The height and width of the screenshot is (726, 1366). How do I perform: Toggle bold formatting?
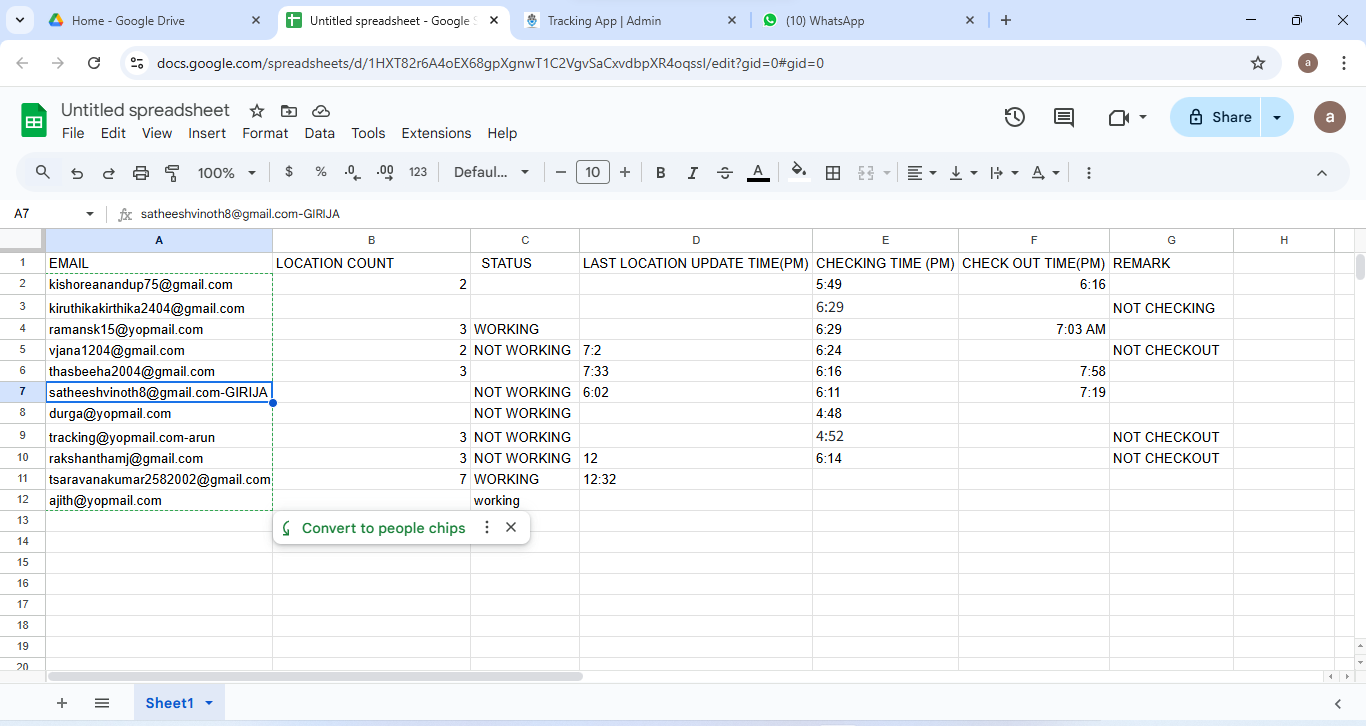(x=660, y=173)
